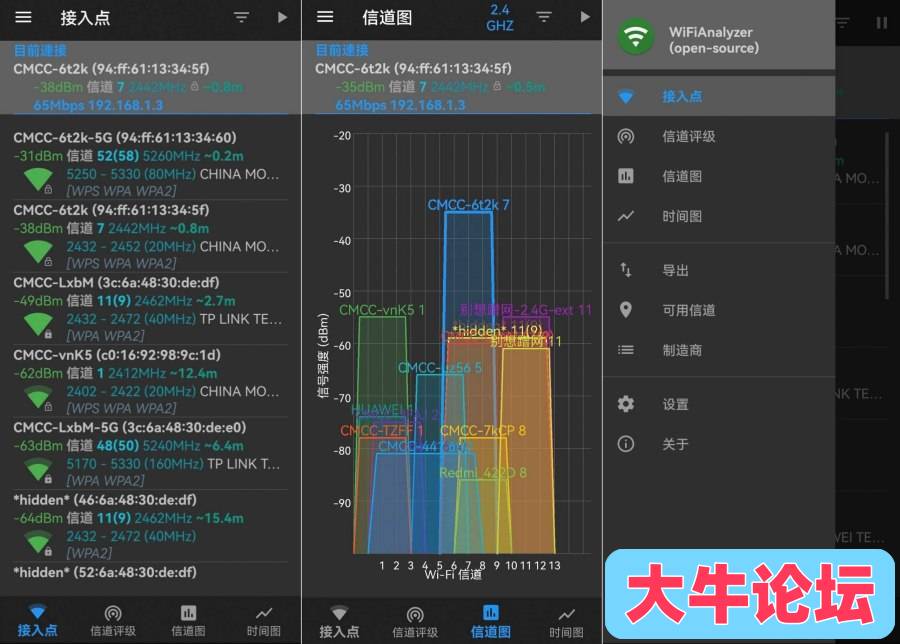Open 关于 from the navigation drawer

(x=719, y=444)
